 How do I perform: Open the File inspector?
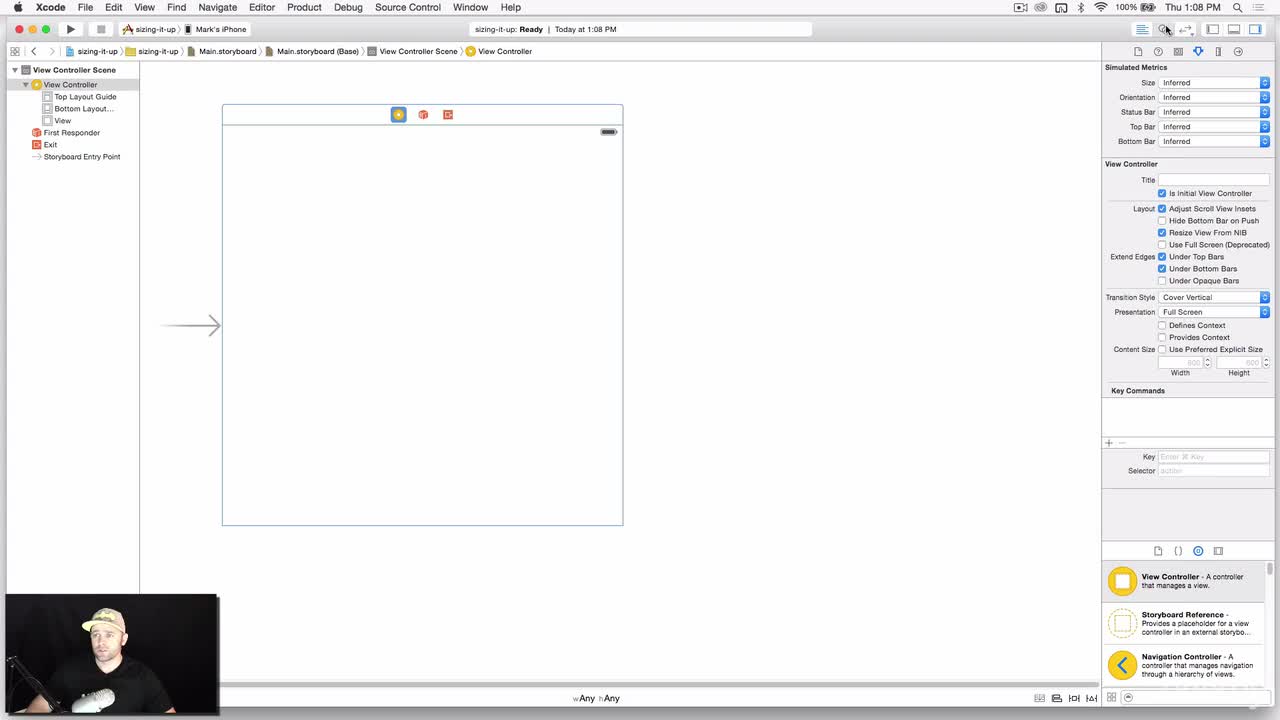[x=1138, y=51]
